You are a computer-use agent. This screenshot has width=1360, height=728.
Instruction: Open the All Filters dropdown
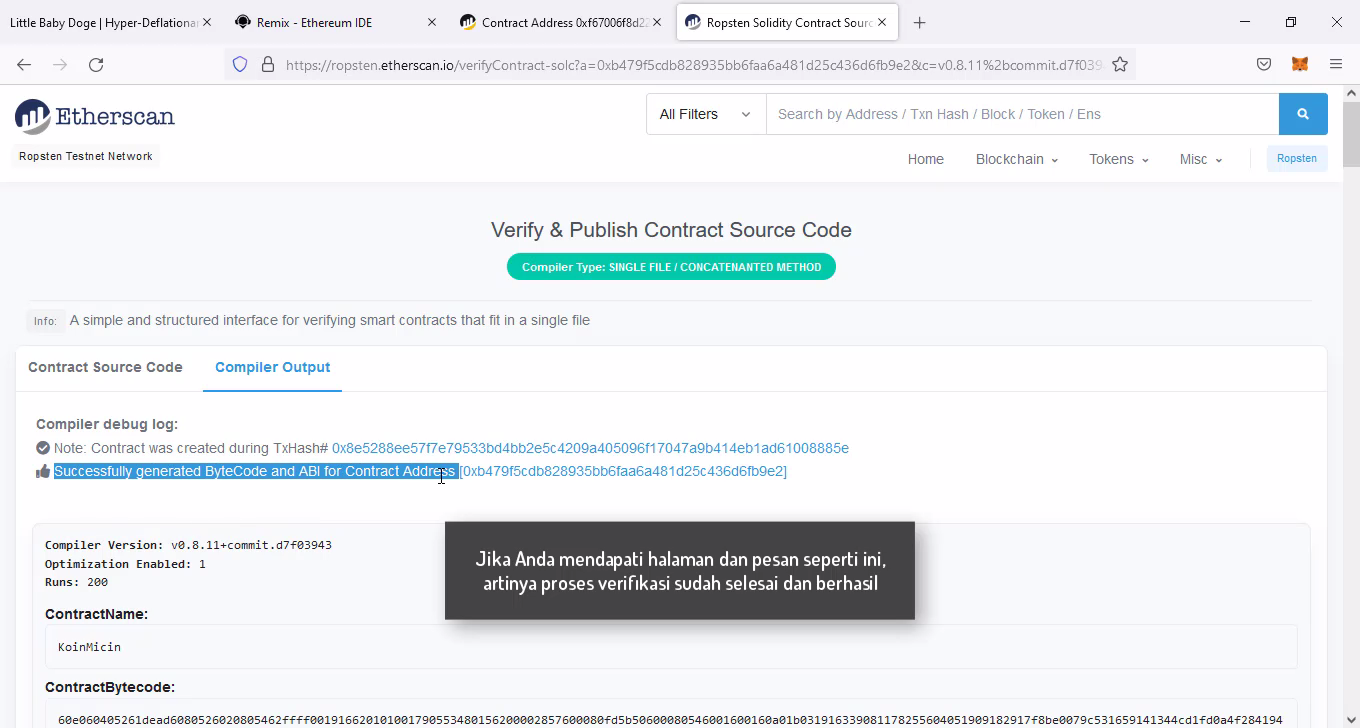(x=705, y=114)
